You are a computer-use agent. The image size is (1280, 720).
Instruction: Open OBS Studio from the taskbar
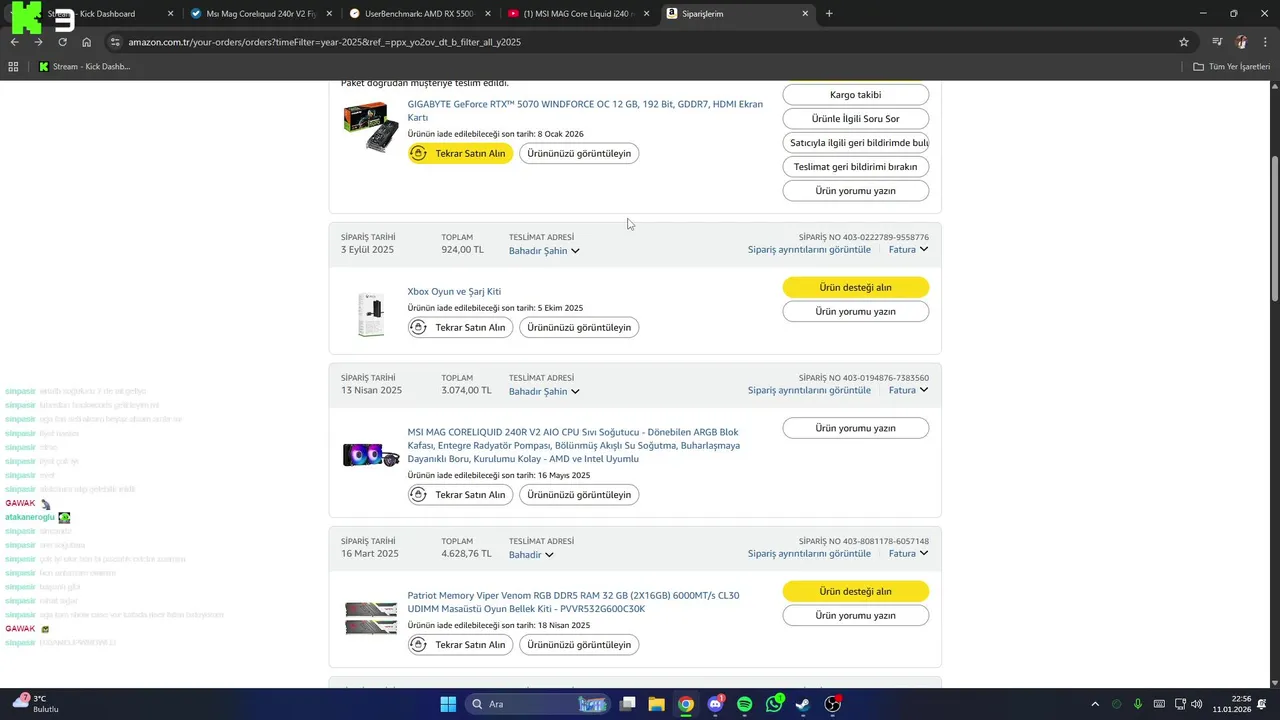tap(833, 704)
